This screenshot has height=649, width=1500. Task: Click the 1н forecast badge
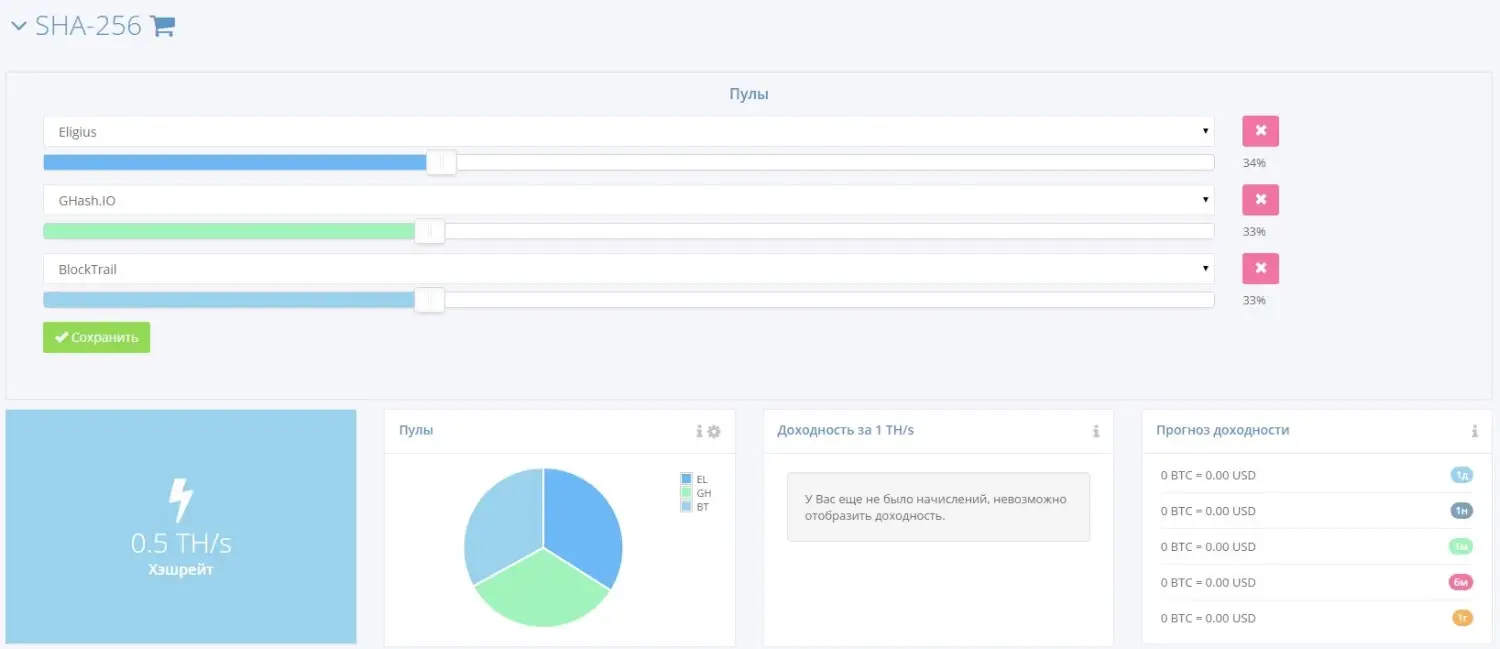1461,511
